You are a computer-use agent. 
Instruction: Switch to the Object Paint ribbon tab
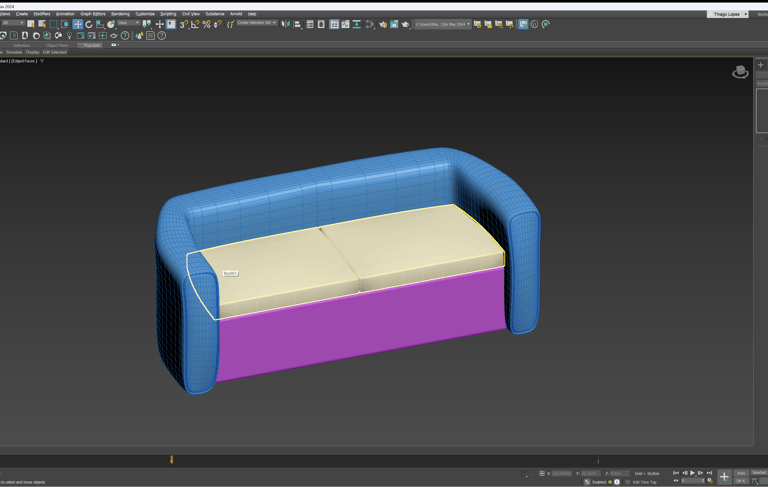[57, 45]
